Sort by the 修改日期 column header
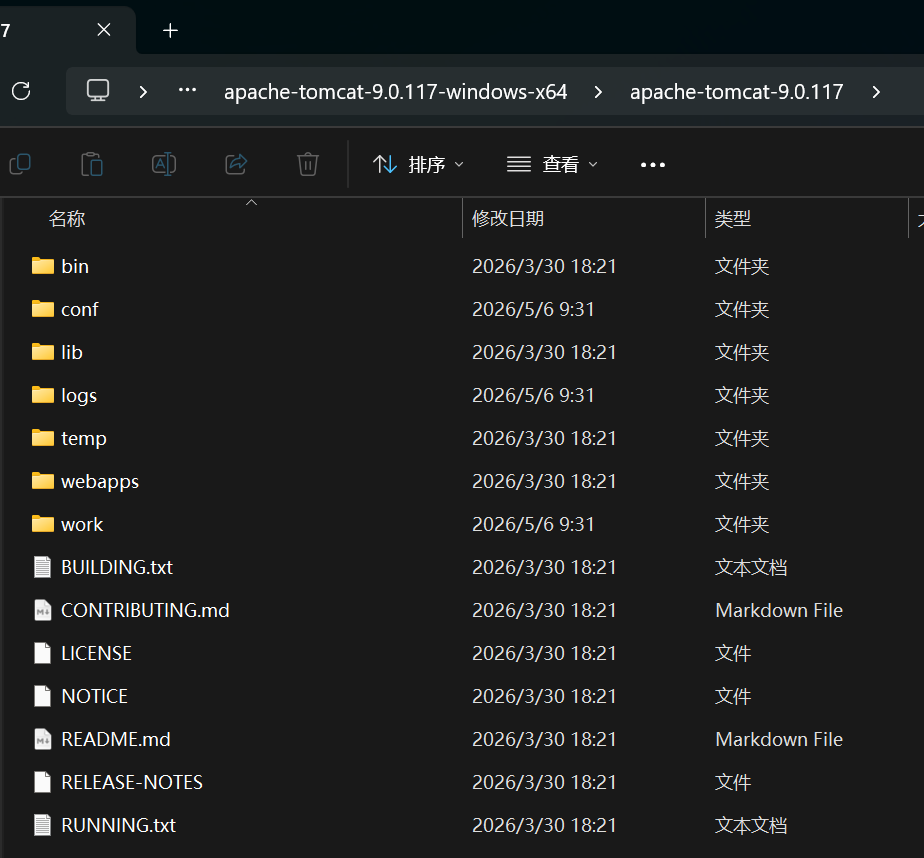Screen dimensions: 924x858 tap(508, 219)
